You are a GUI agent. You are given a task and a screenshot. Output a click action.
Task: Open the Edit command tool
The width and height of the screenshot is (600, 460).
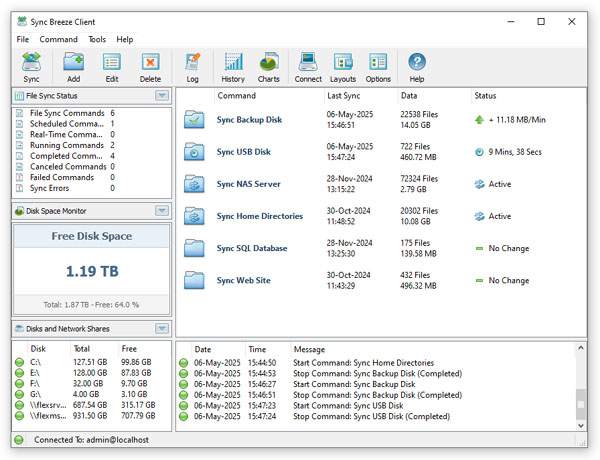pos(112,67)
